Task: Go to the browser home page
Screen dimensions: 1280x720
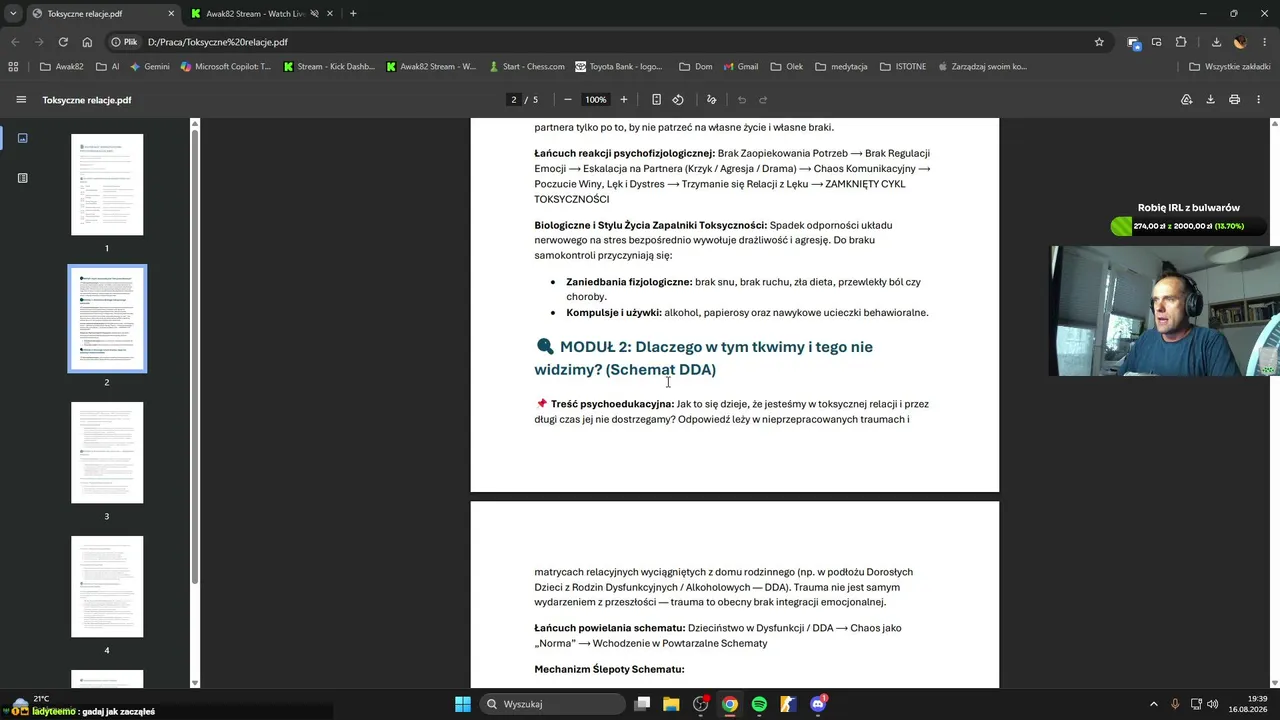Action: 87,42
